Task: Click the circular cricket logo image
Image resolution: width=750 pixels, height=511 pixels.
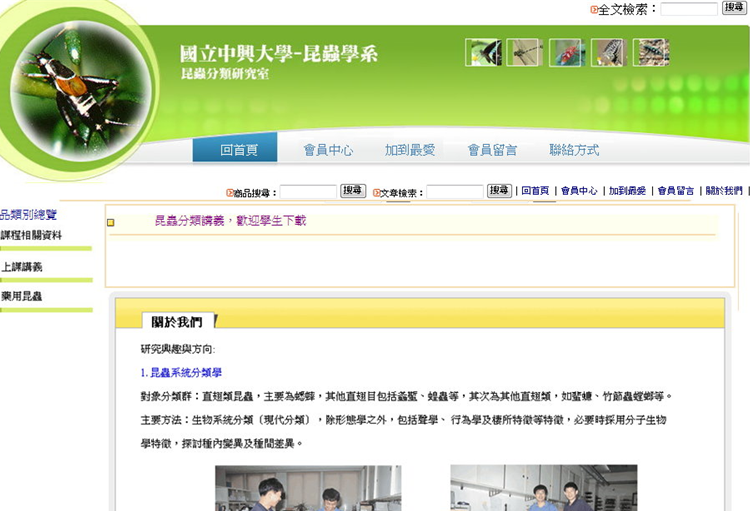Action: click(80, 91)
